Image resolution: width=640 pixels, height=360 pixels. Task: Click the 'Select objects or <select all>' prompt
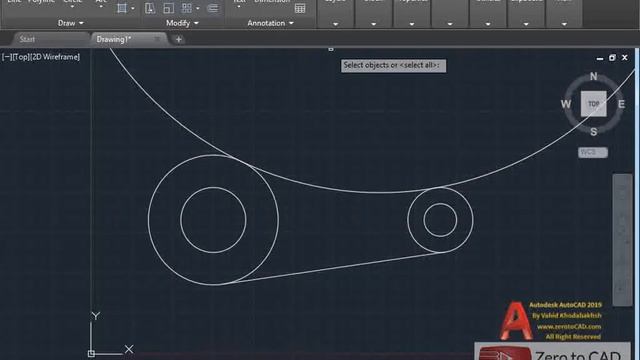(x=393, y=66)
